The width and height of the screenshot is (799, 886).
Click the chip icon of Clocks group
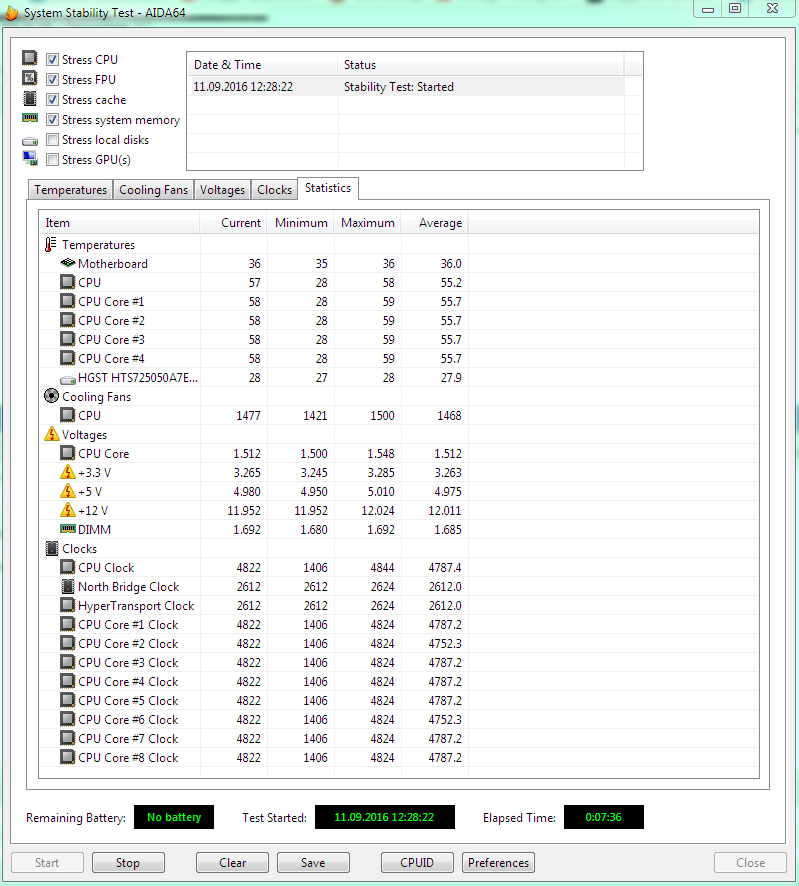[x=51, y=548]
